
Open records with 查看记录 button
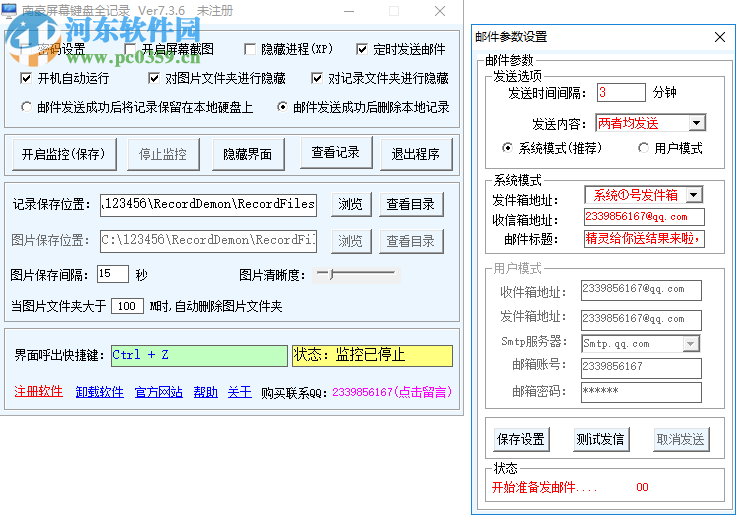tap(336, 152)
